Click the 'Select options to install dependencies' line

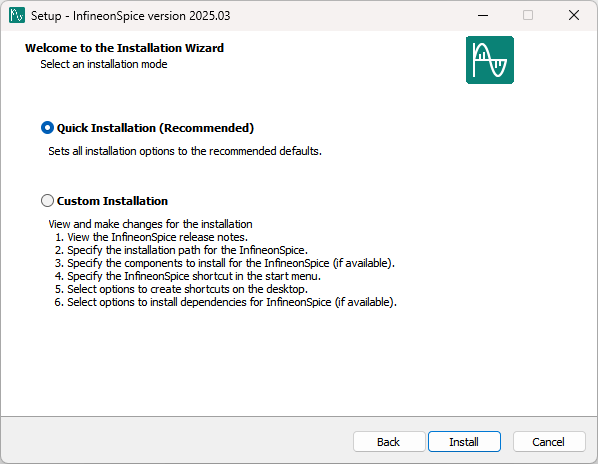tap(226, 302)
